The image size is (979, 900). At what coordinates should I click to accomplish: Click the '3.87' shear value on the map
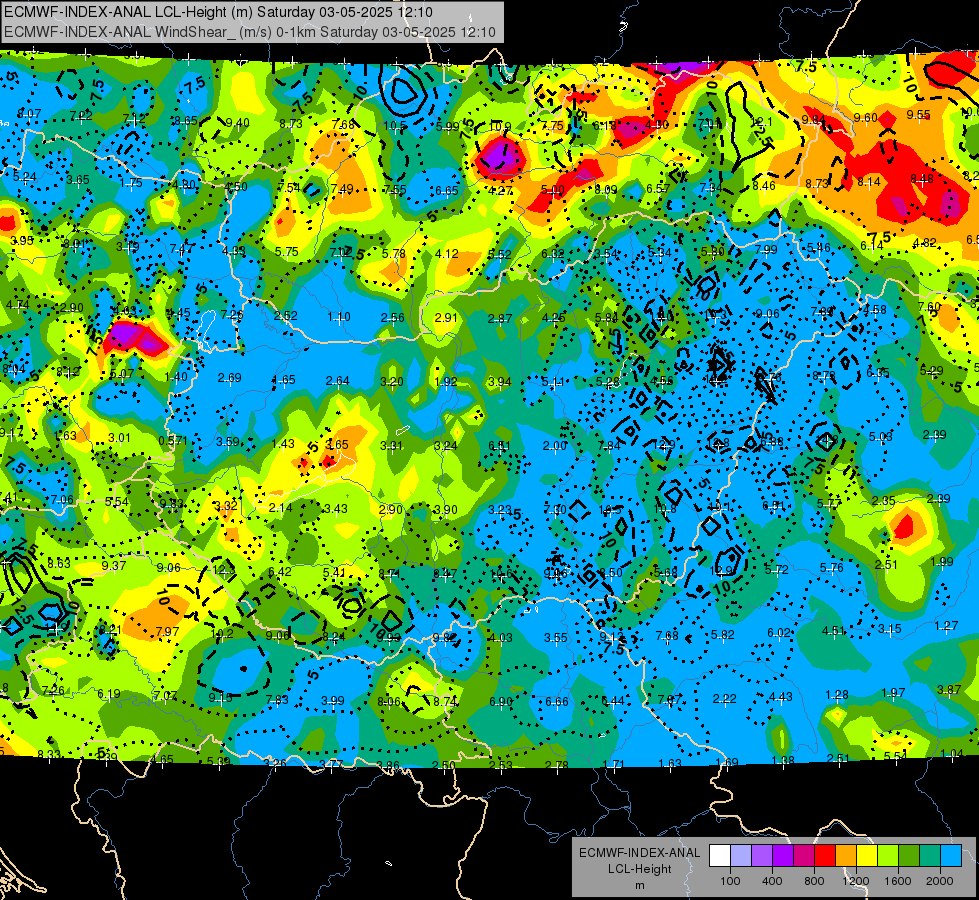coord(949,690)
